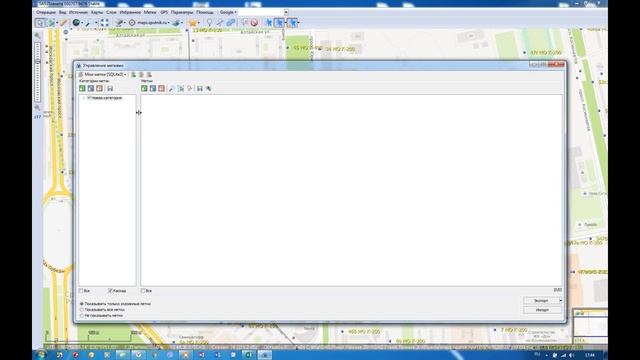The width and height of the screenshot is (640, 360).
Task: Click the add placemark pin icon in the main toolbar
Action: tap(209, 23)
